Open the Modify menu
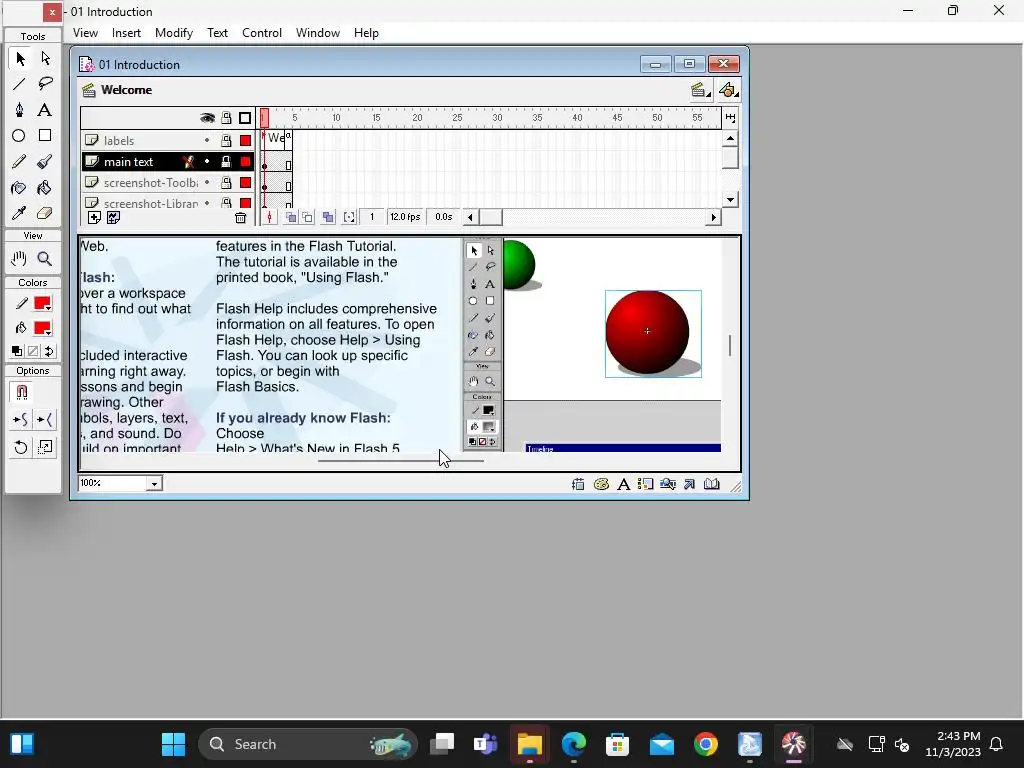The image size is (1024, 768). tap(174, 33)
